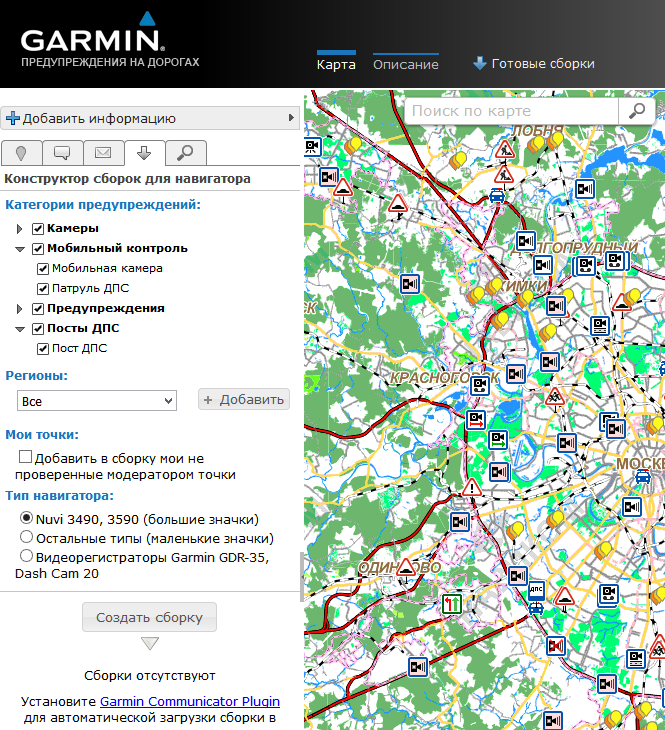Collapse the Мобильный контроль category
Image resolution: width=665 pixels, height=730 pixels.
19,249
